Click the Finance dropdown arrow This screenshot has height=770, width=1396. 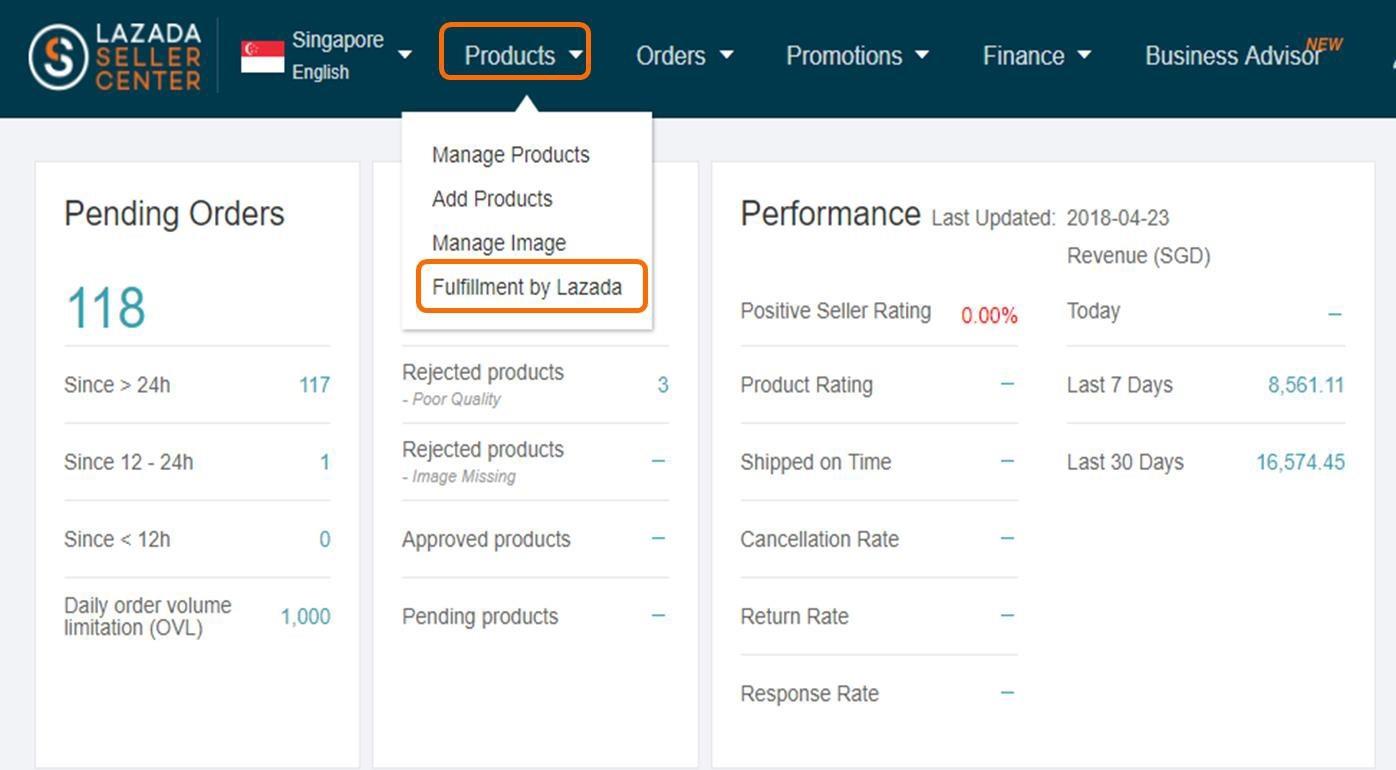[1084, 55]
